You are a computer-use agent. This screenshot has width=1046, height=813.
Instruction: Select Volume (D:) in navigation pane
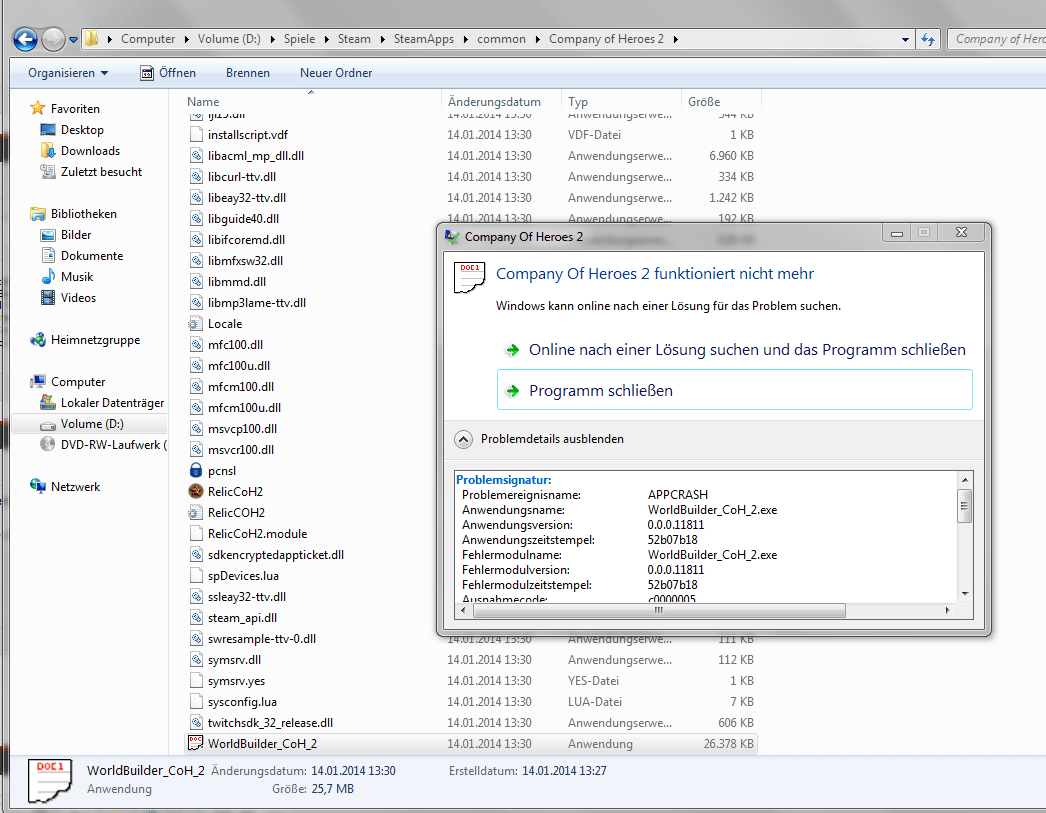[92, 424]
